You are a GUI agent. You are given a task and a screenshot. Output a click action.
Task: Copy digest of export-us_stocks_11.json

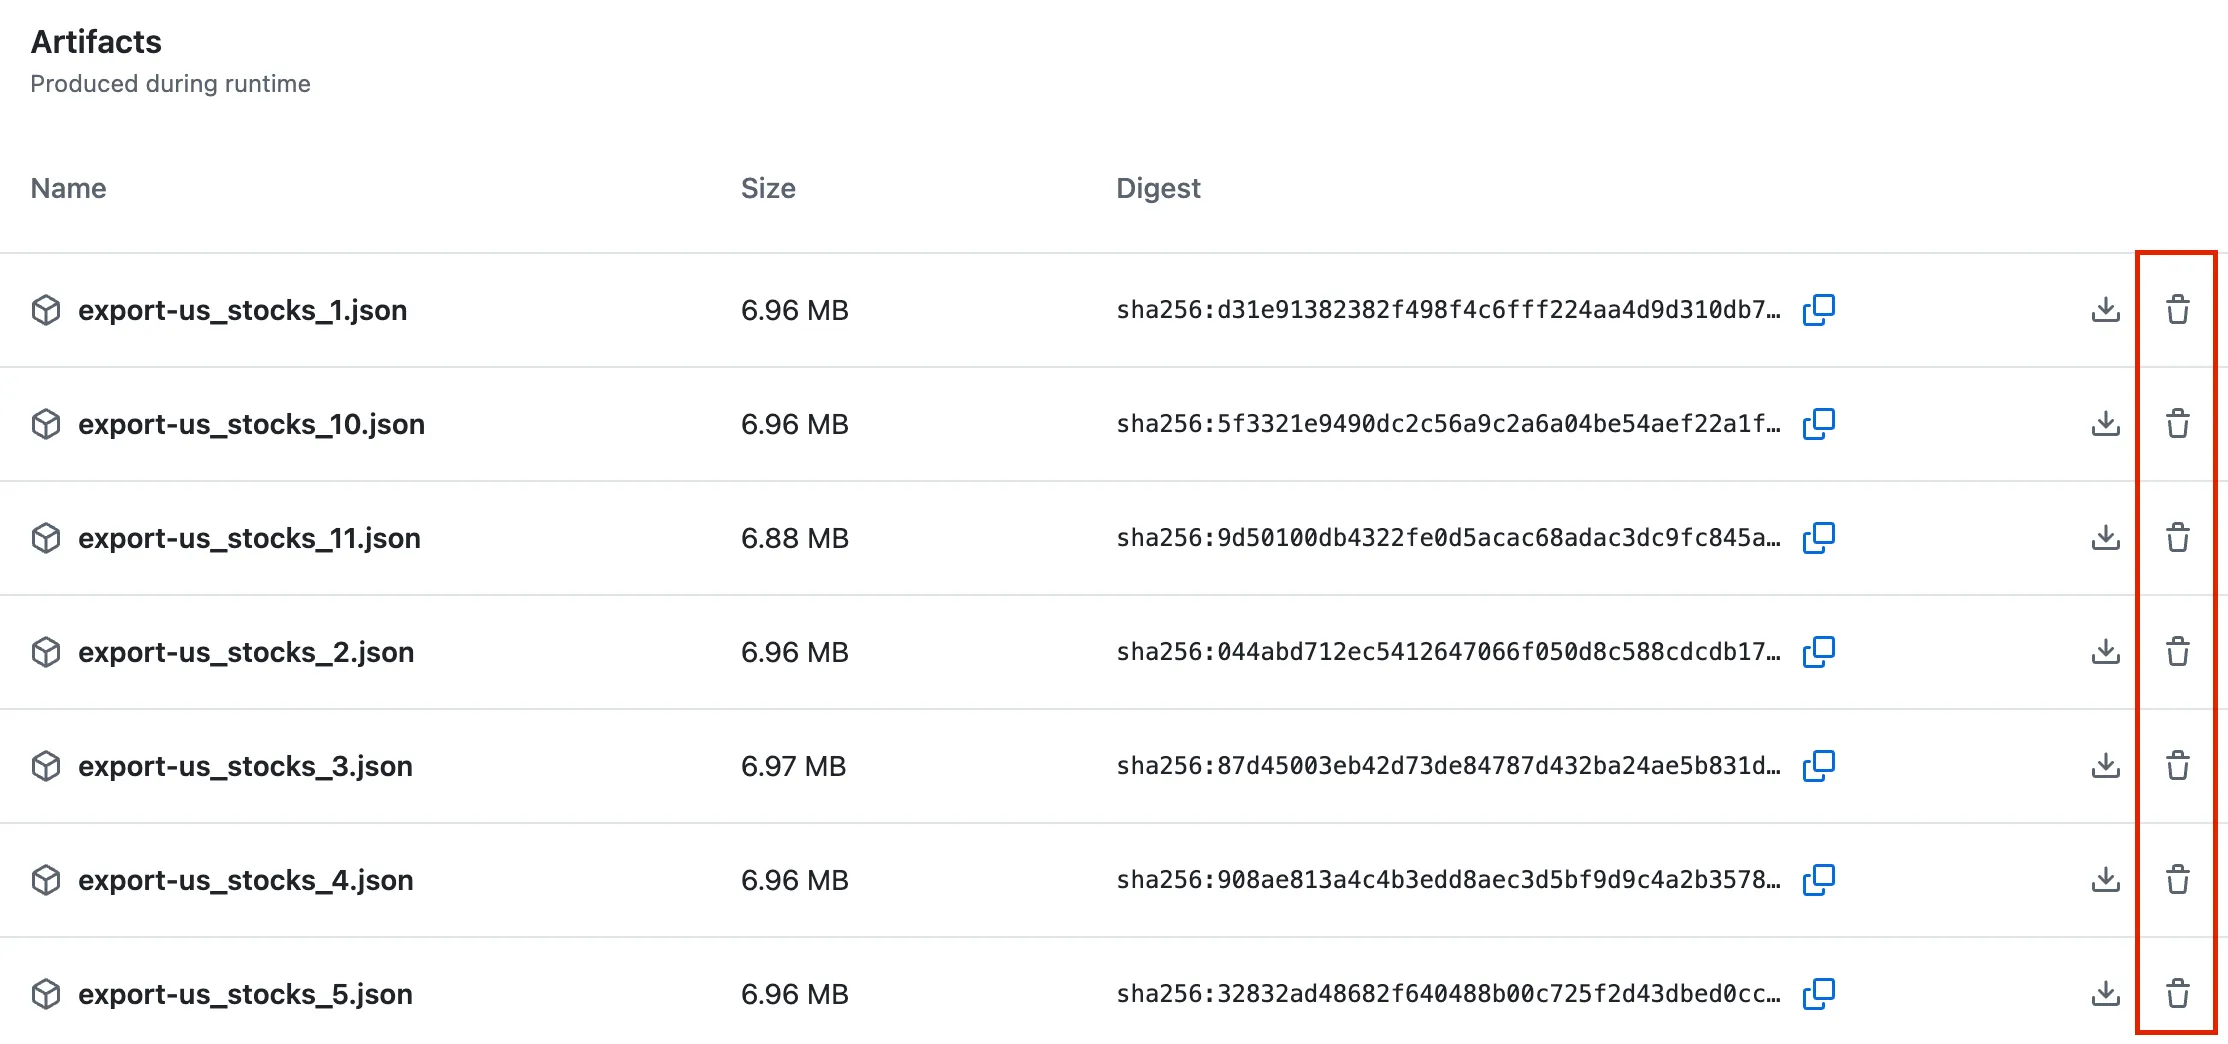point(1818,538)
